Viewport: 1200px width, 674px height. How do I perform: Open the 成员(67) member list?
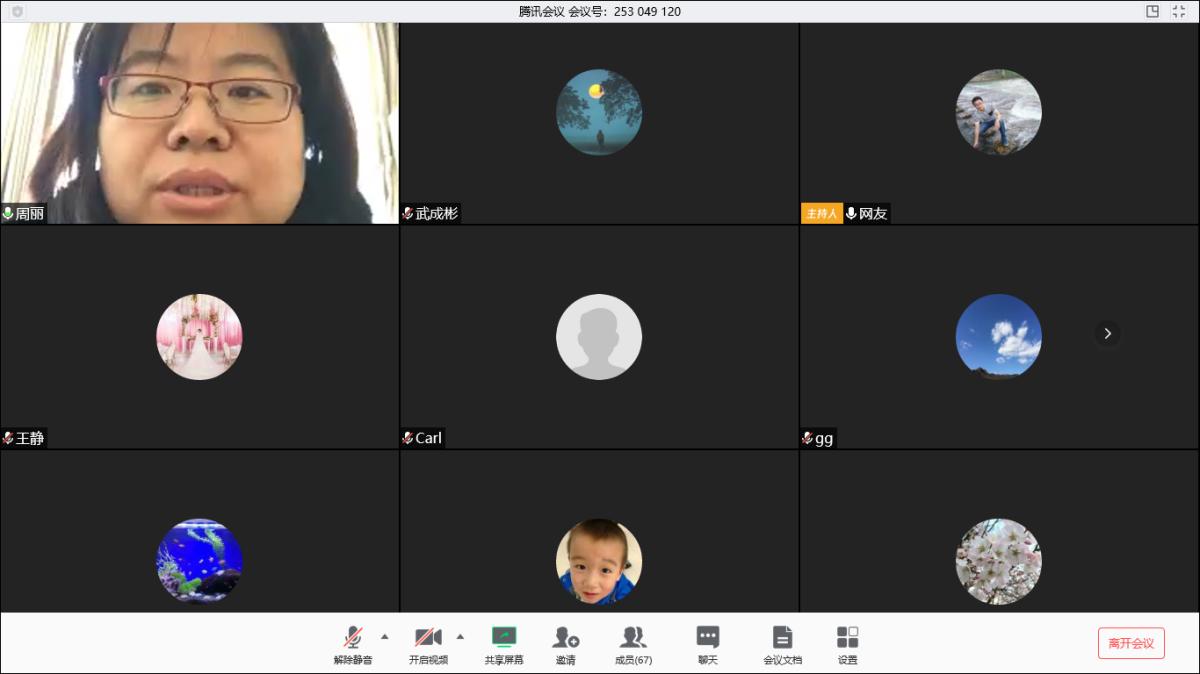pyautogui.click(x=633, y=646)
